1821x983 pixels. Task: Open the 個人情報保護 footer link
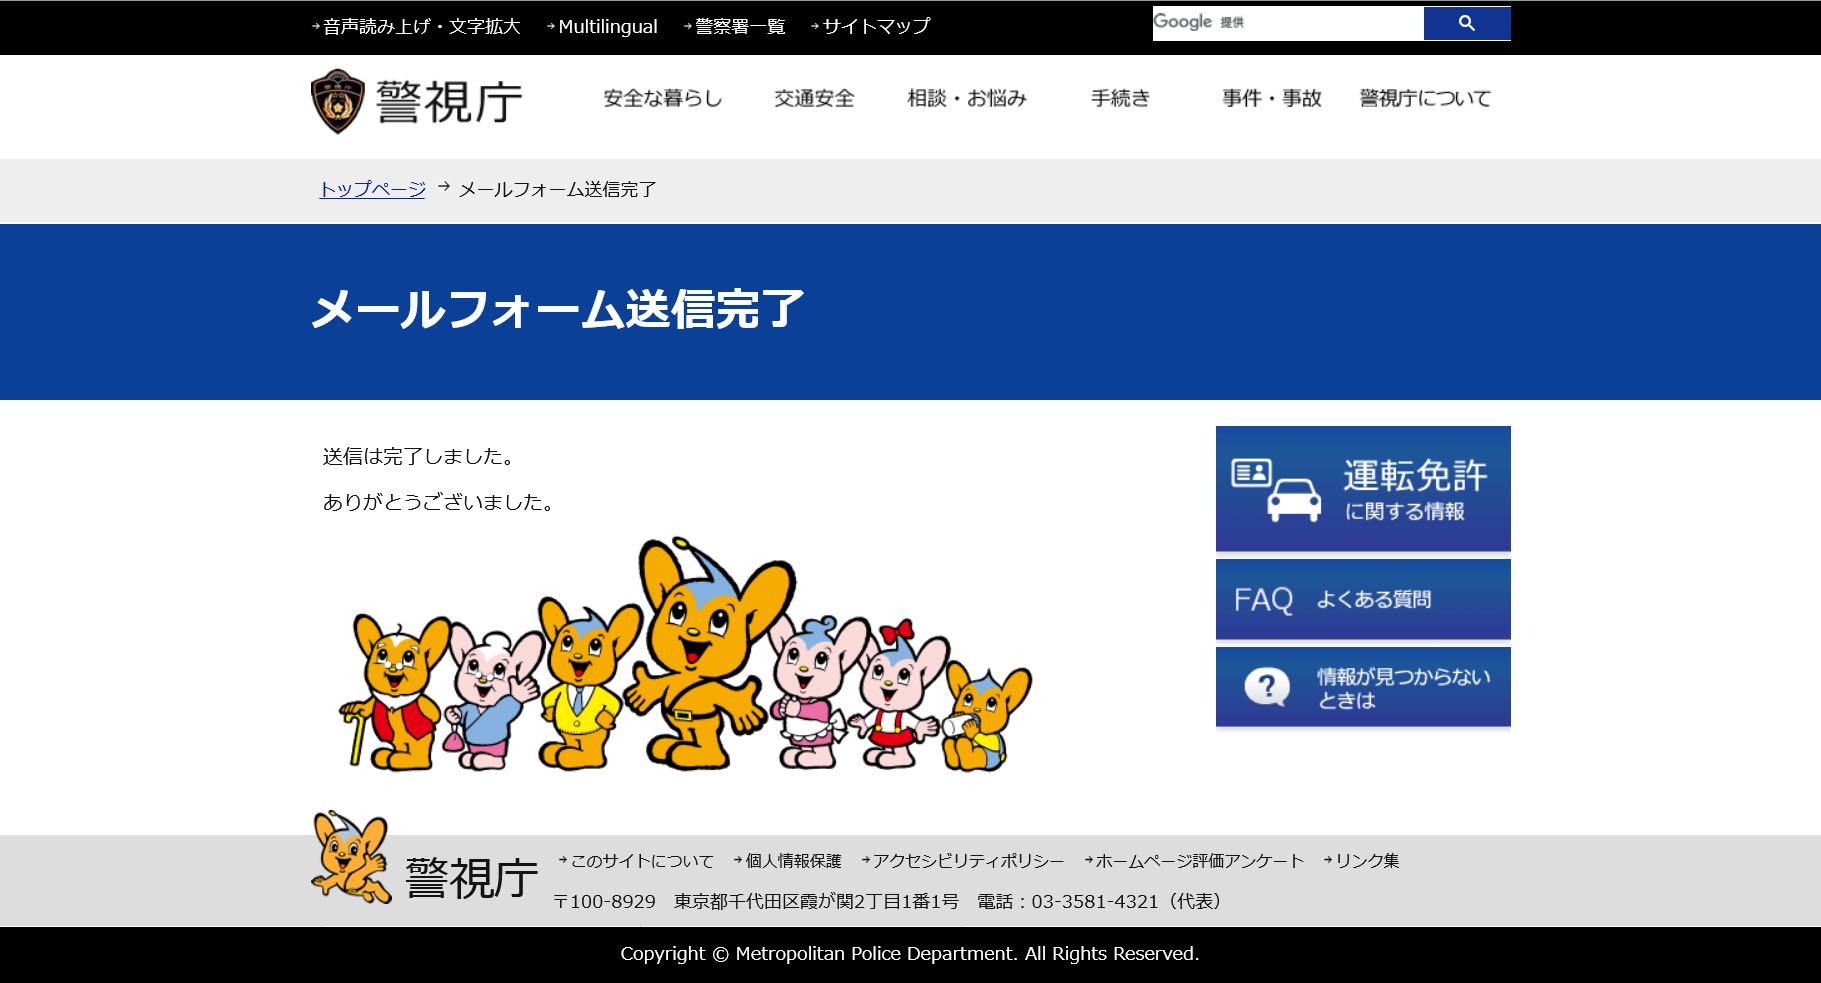pyautogui.click(x=792, y=861)
